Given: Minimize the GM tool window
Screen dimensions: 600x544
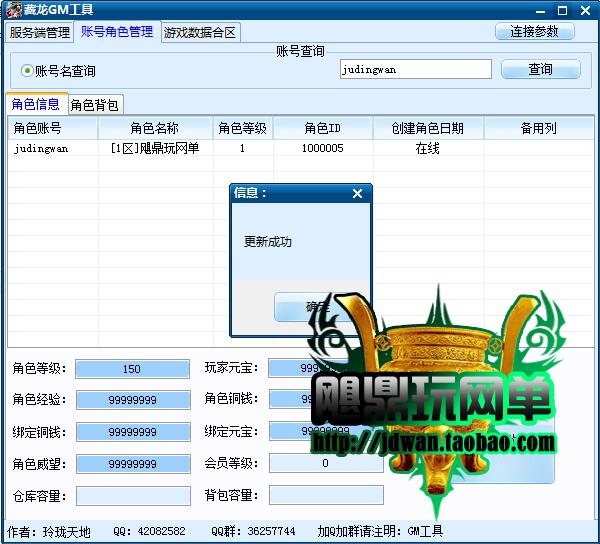Looking at the screenshot, I should pos(542,10).
